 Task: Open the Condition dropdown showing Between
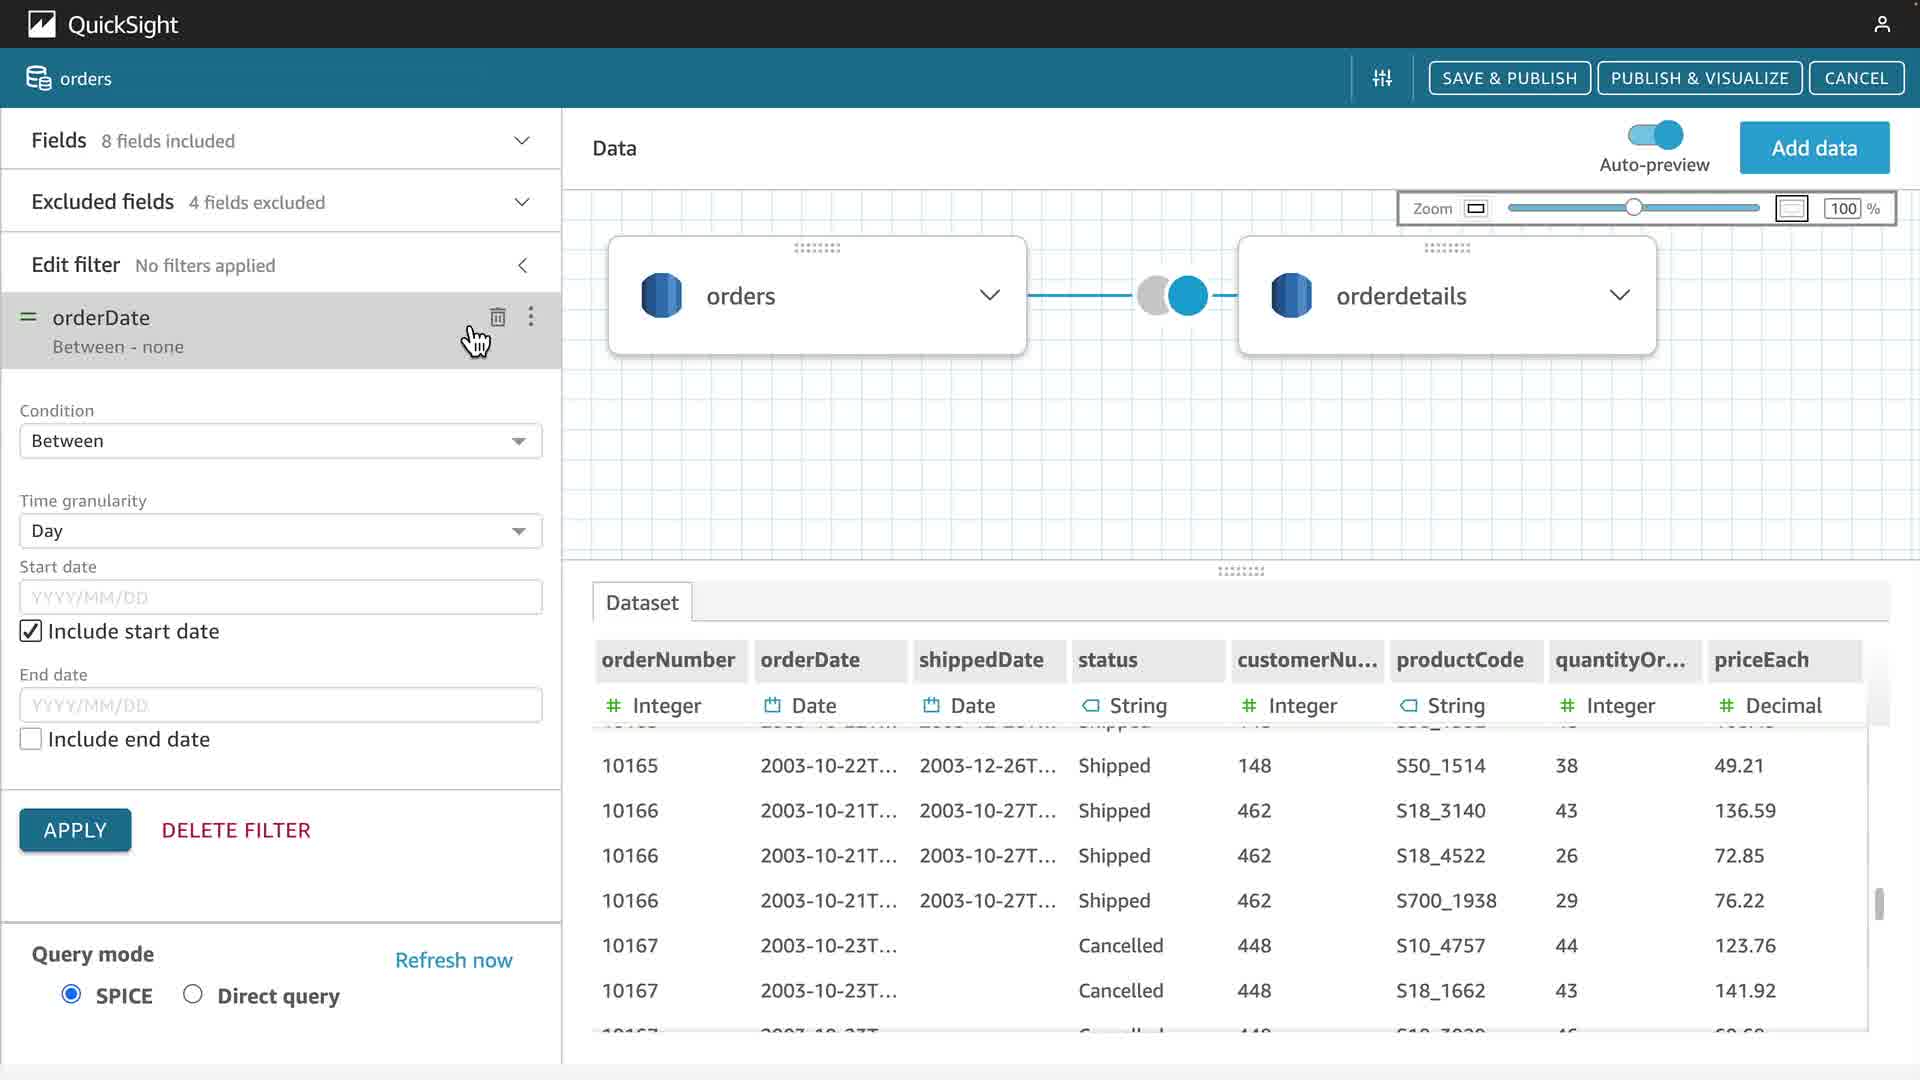click(x=280, y=441)
